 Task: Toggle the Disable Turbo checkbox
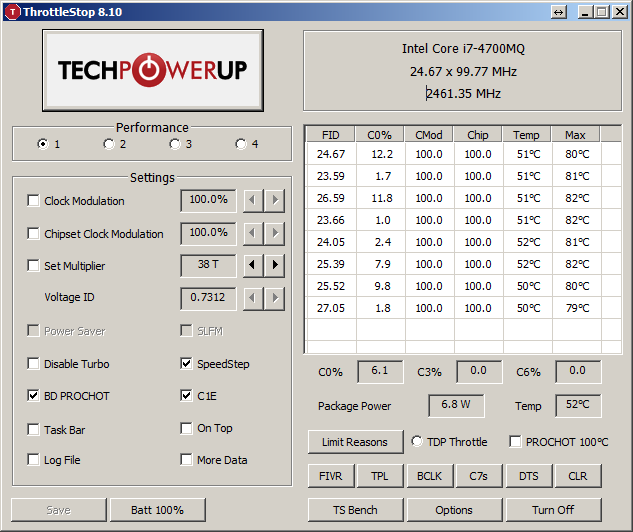[x=34, y=364]
